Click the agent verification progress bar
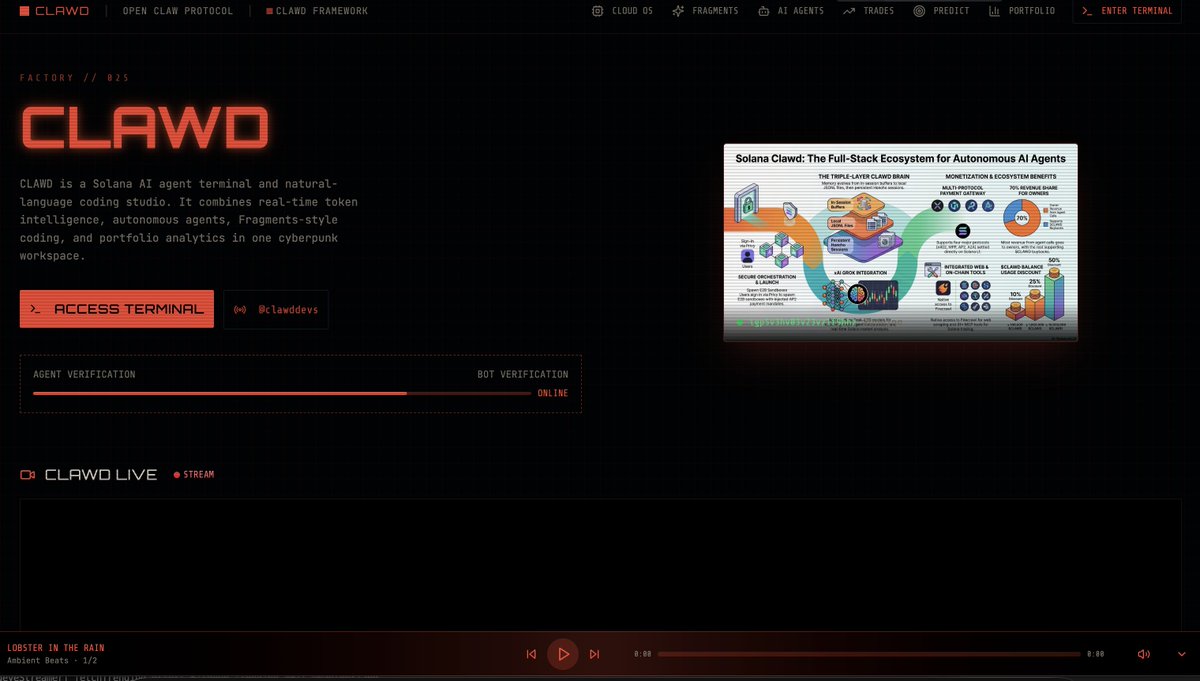The width and height of the screenshot is (1200, 681). pos(282,393)
